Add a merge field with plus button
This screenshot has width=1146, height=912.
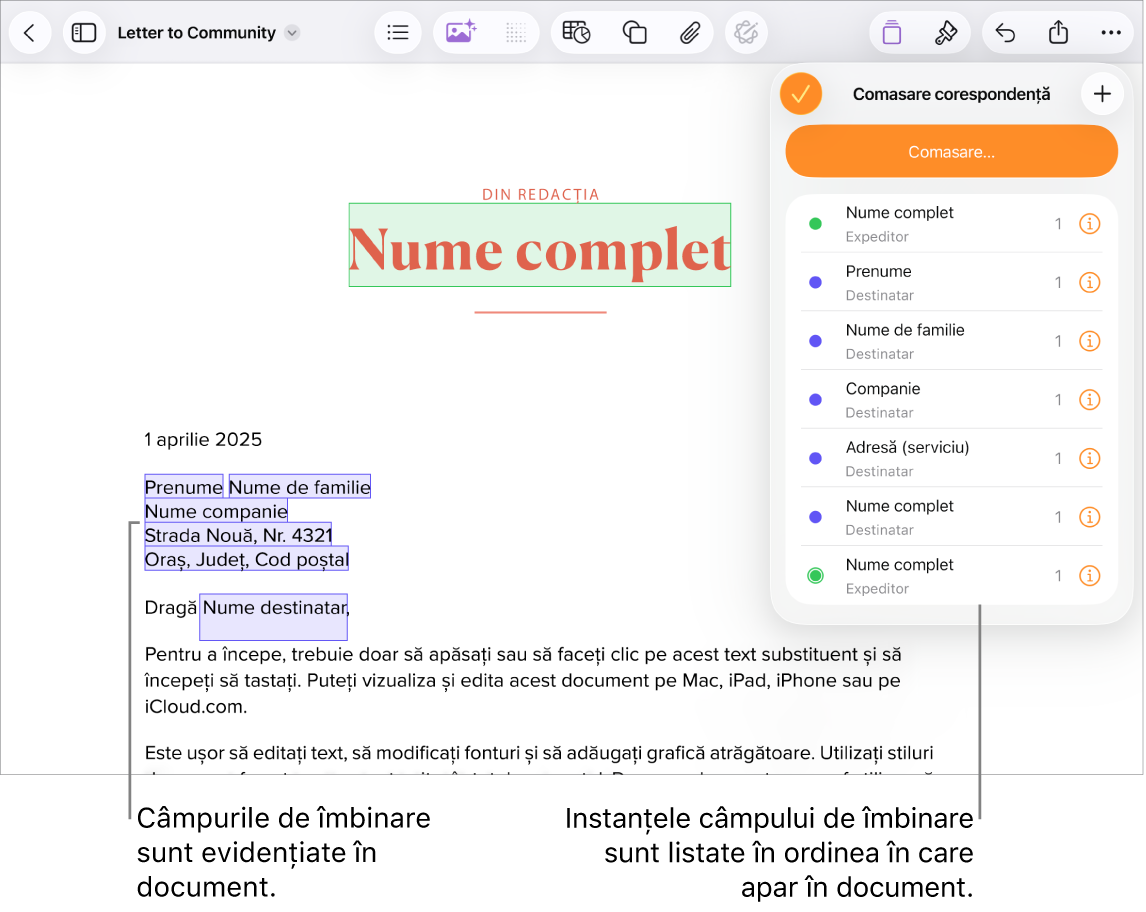click(x=1102, y=94)
